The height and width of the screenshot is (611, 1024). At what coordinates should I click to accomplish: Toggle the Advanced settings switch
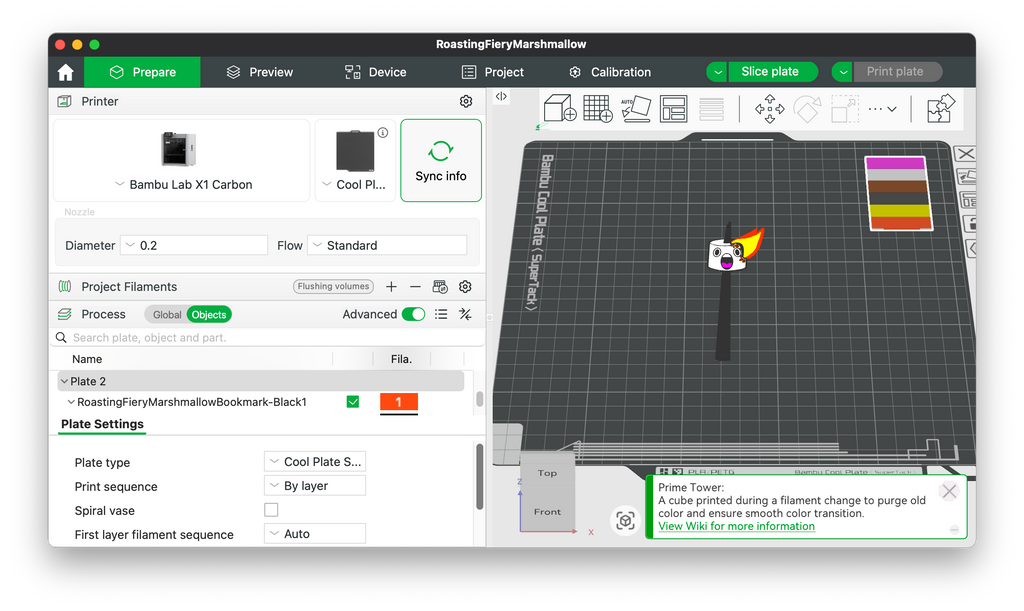point(413,314)
